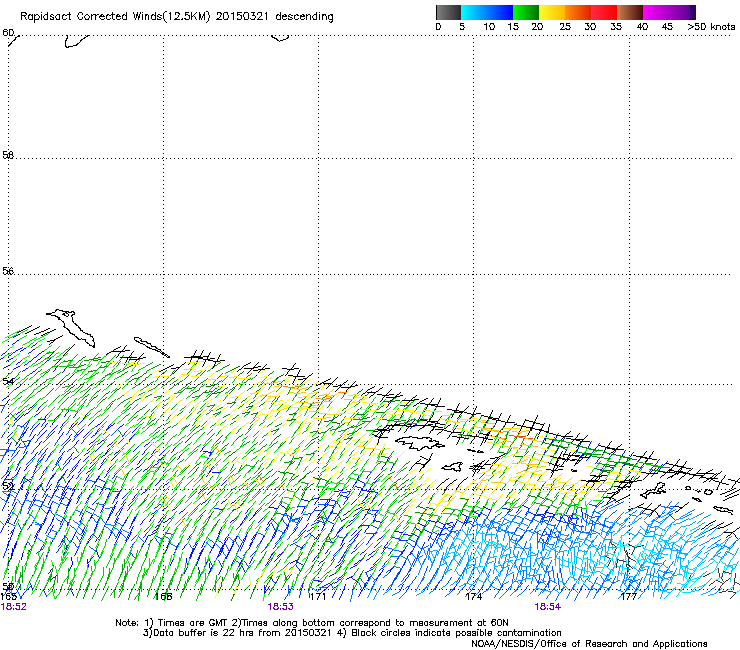Pick the magenta 40–45 knots legend segment

point(656,12)
